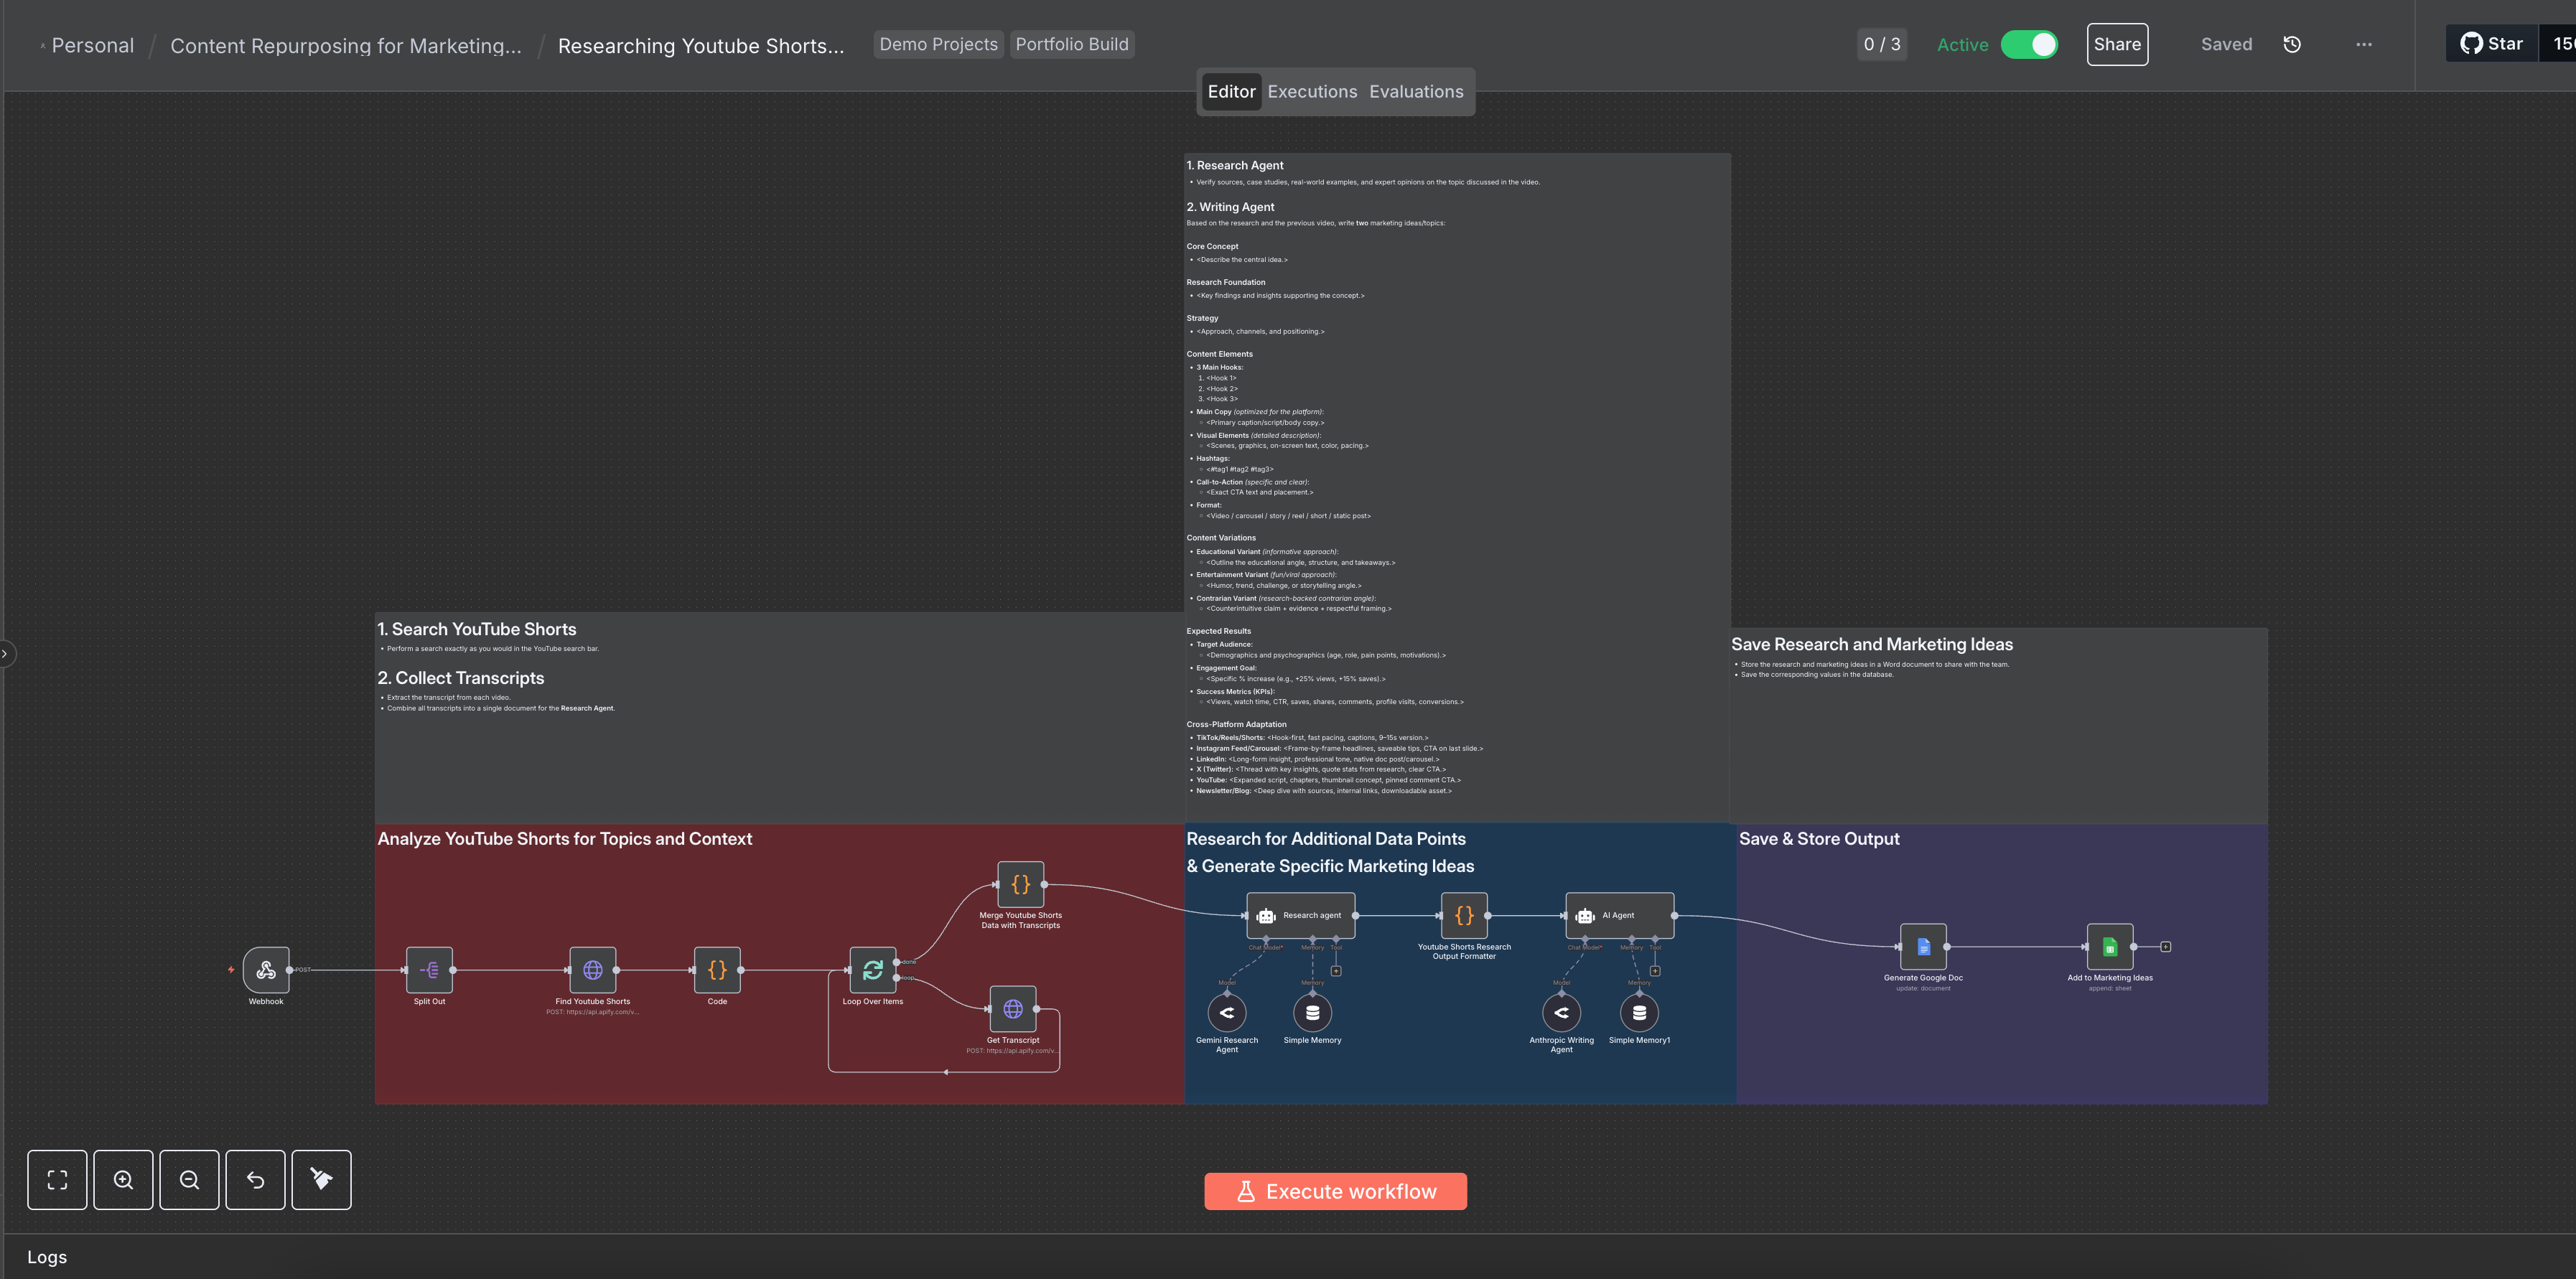Expand the Logs panel
The image size is (2576, 1279).
point(47,1256)
